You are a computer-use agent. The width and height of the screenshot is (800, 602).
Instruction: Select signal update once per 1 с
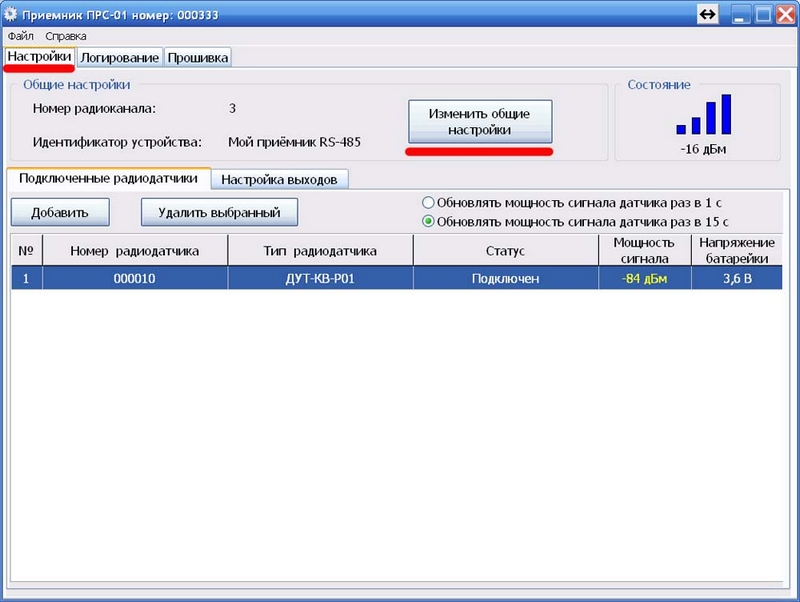(428, 203)
